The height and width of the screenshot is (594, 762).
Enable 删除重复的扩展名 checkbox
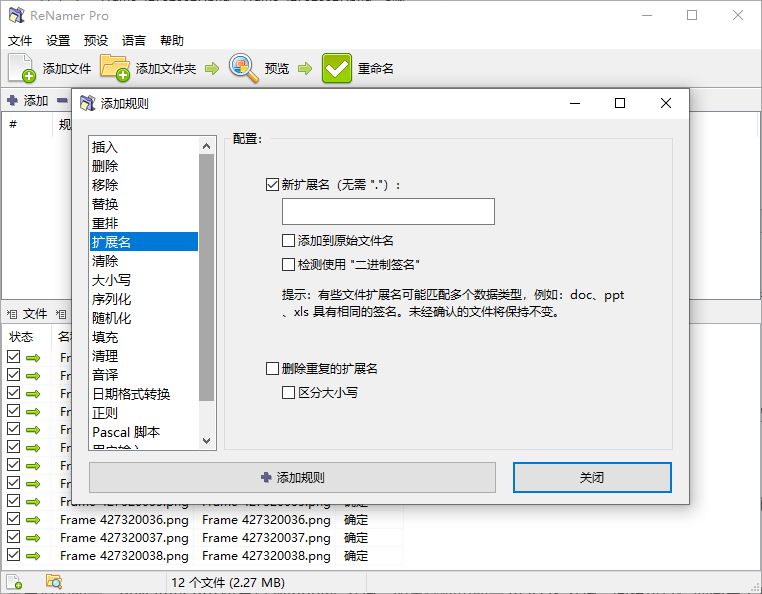click(x=272, y=368)
